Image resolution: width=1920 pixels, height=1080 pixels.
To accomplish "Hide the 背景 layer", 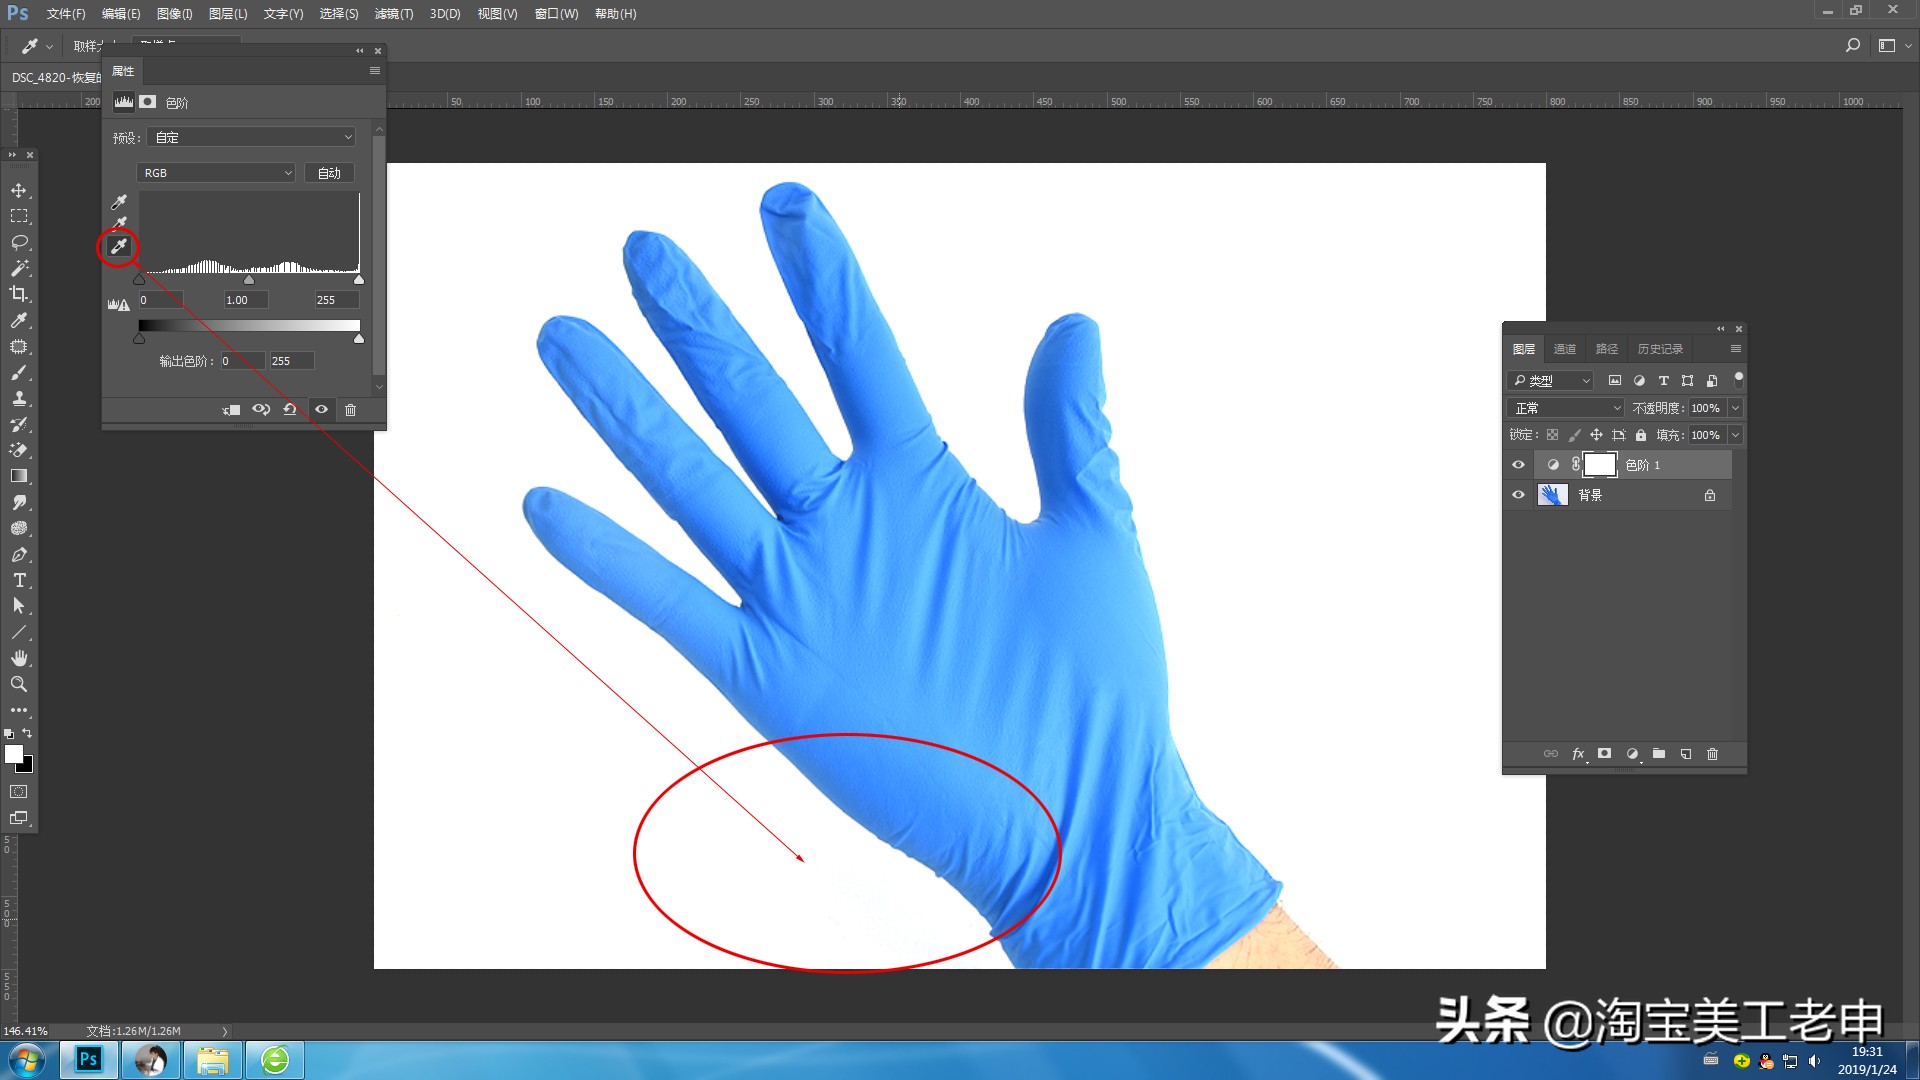I will tap(1518, 495).
